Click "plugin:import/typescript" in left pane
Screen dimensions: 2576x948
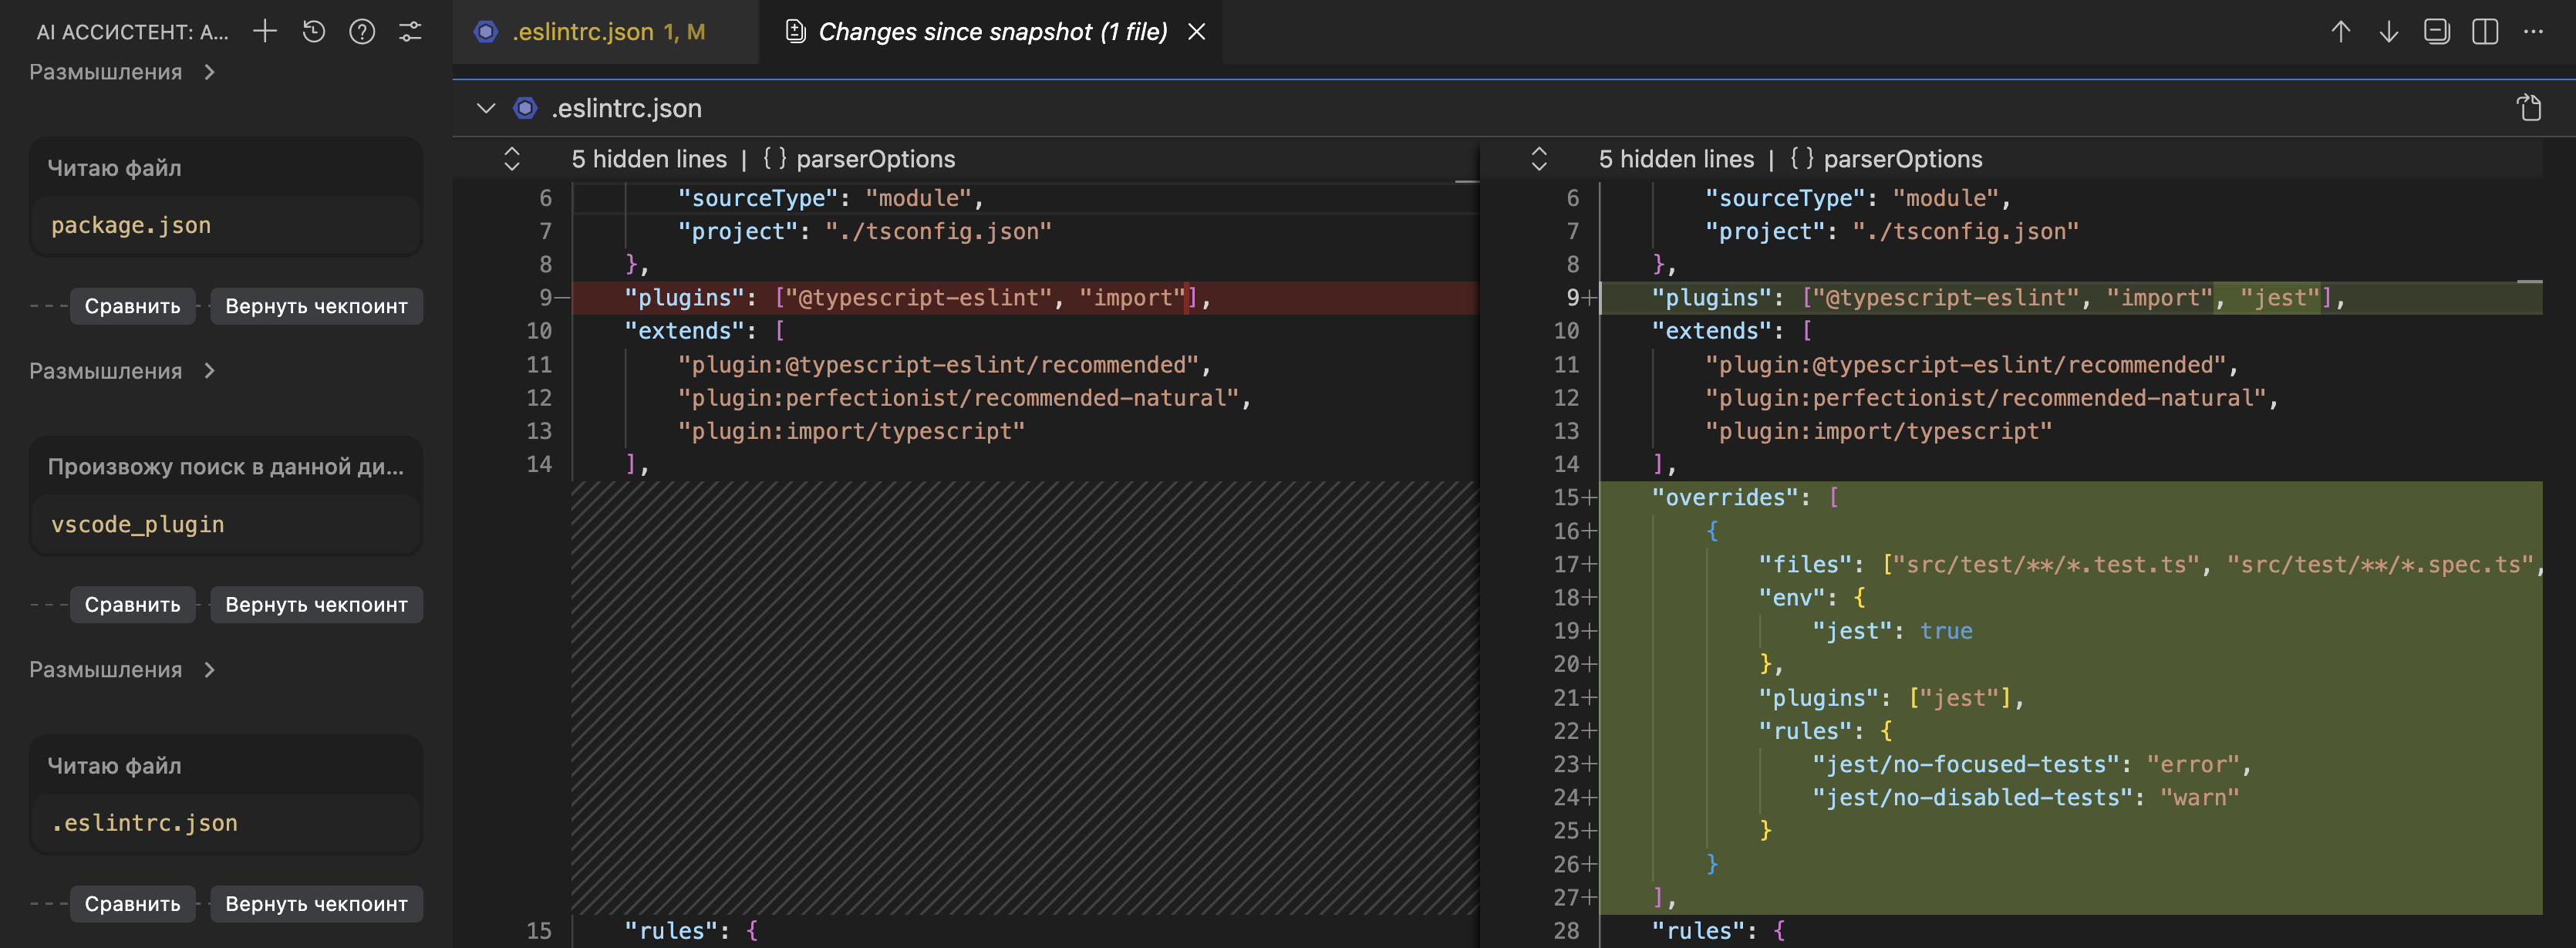click(851, 431)
